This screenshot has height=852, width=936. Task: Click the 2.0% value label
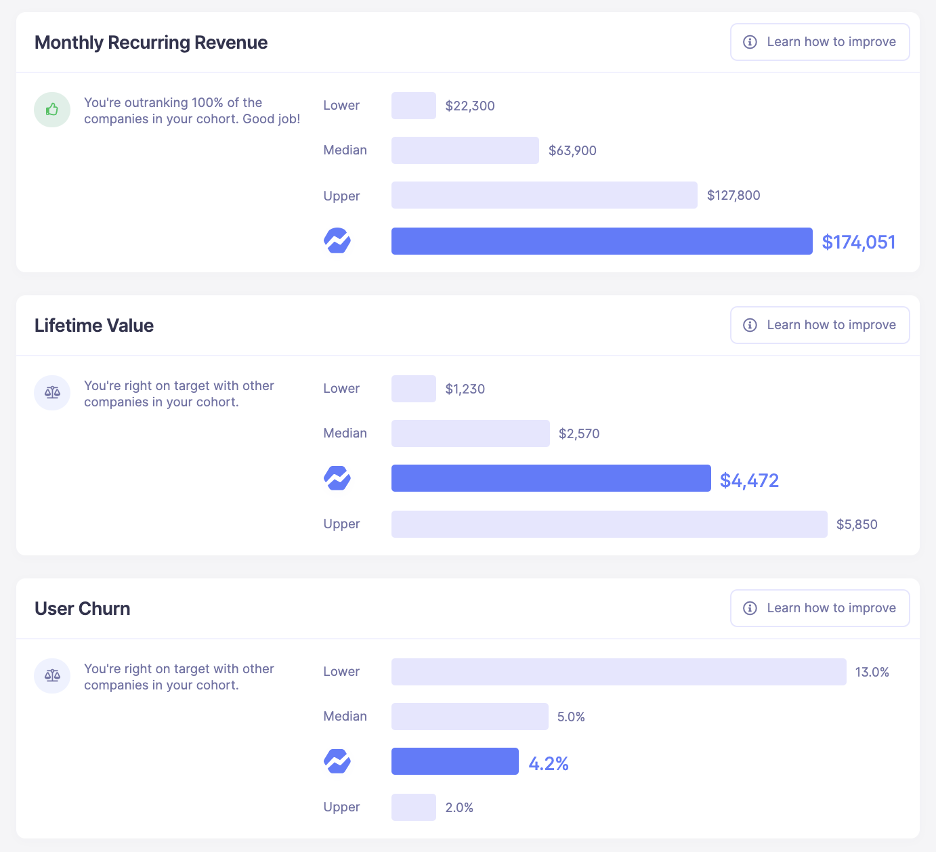click(x=459, y=807)
